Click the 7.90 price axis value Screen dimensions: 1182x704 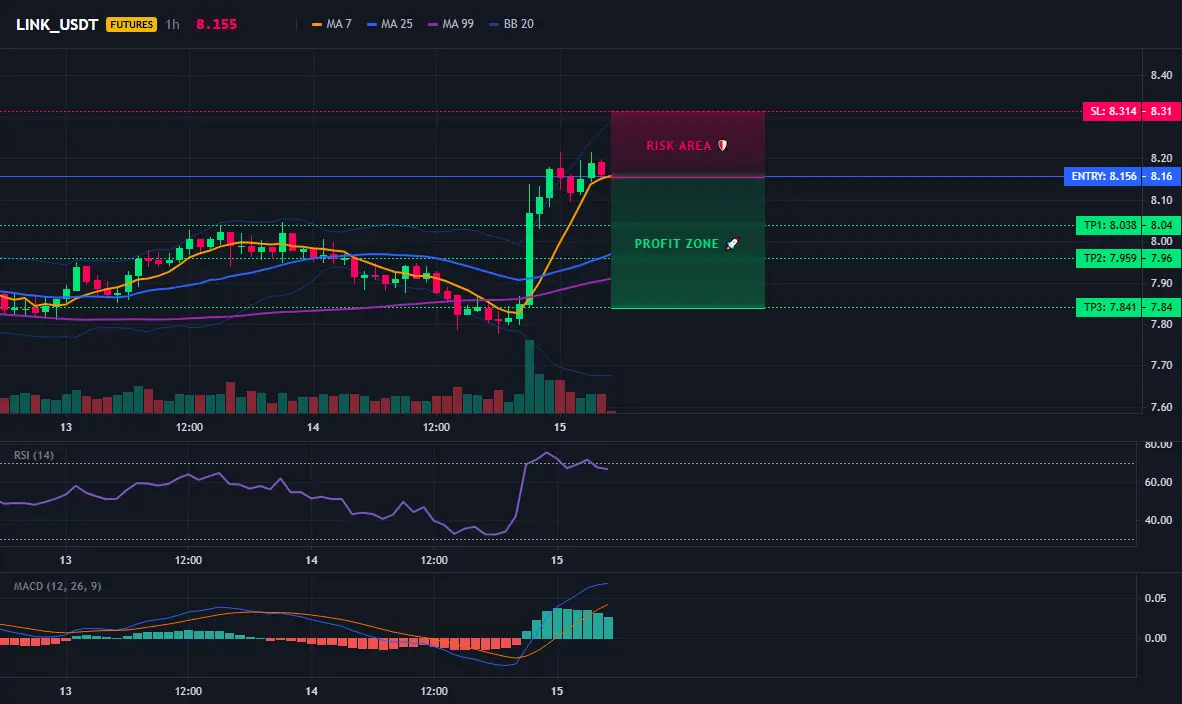click(1161, 283)
